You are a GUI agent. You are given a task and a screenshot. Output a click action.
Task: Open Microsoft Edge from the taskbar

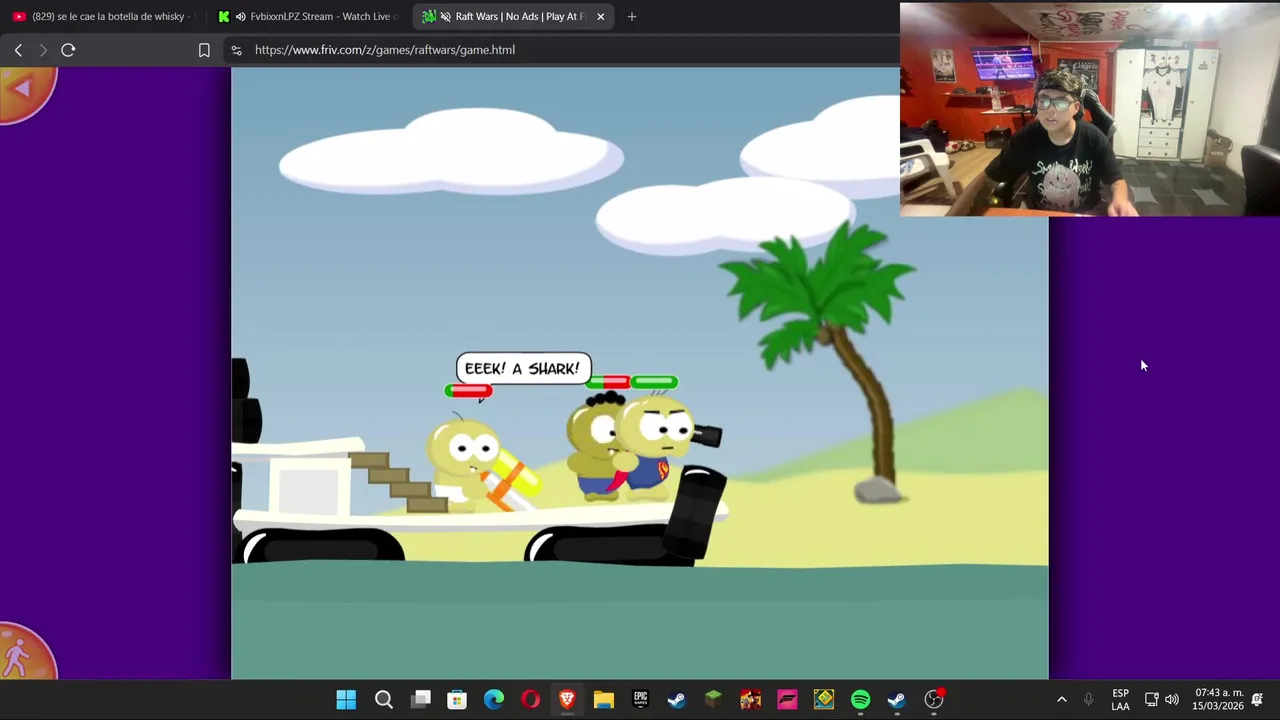click(494, 700)
